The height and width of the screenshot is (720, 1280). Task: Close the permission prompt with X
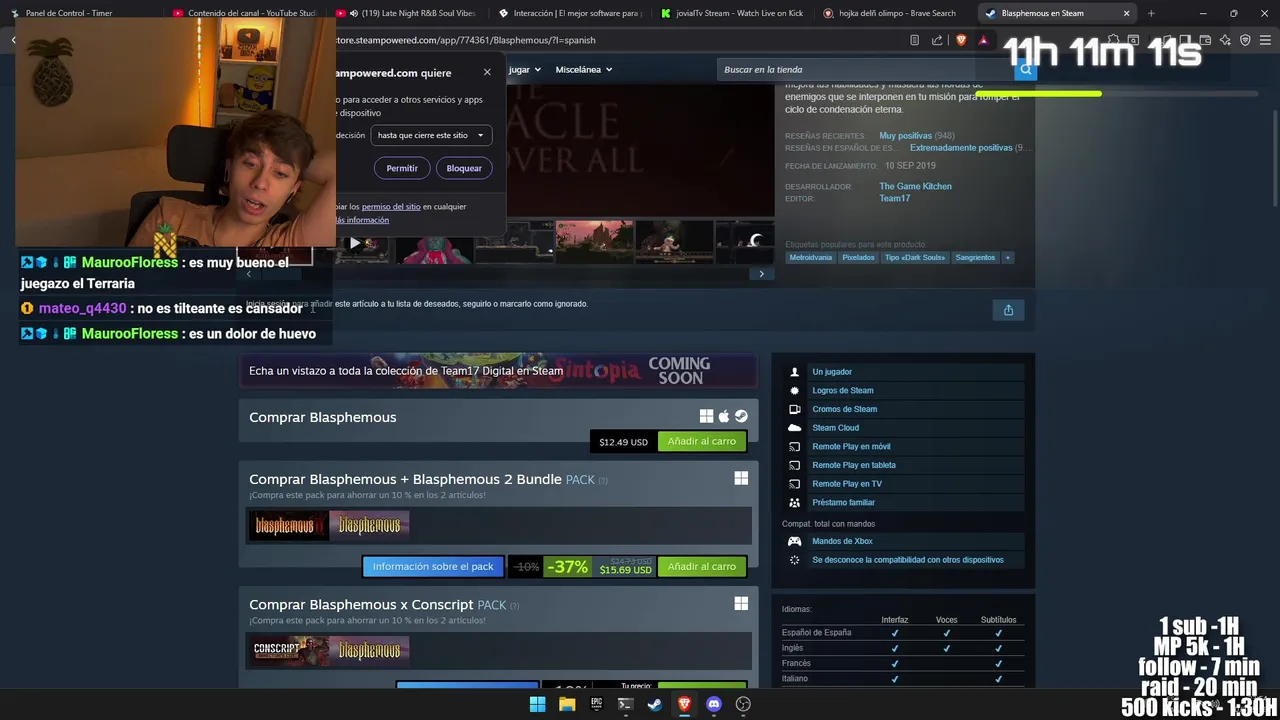click(x=487, y=72)
